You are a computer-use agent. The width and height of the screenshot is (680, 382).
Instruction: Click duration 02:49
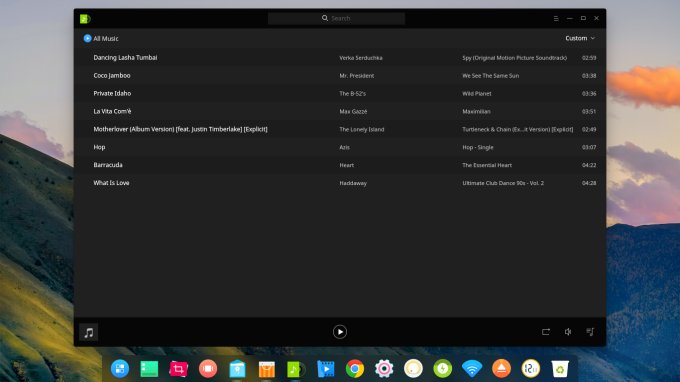tap(589, 129)
